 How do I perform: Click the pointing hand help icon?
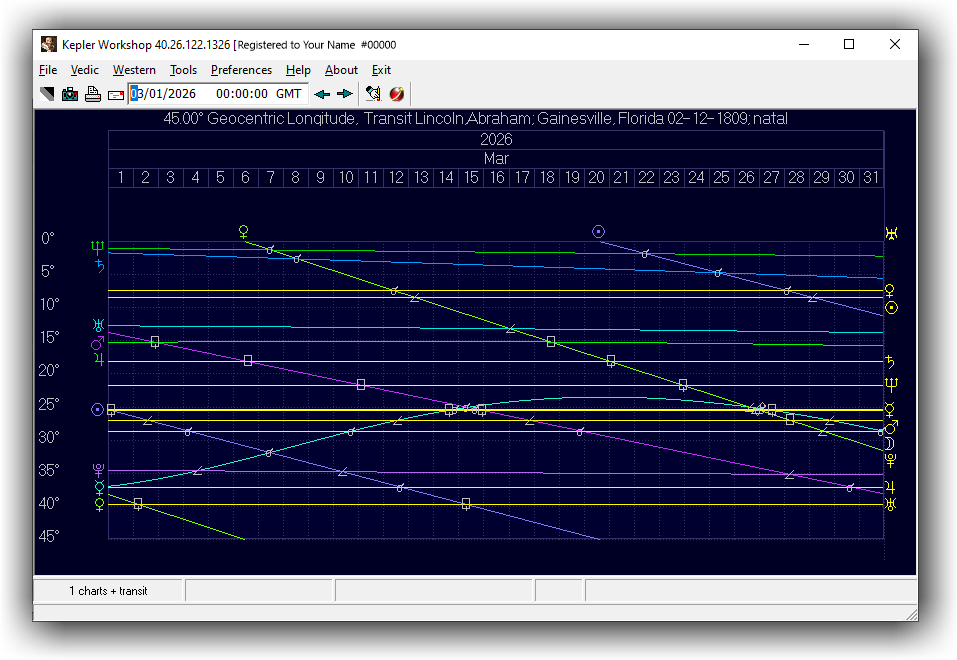coord(373,94)
